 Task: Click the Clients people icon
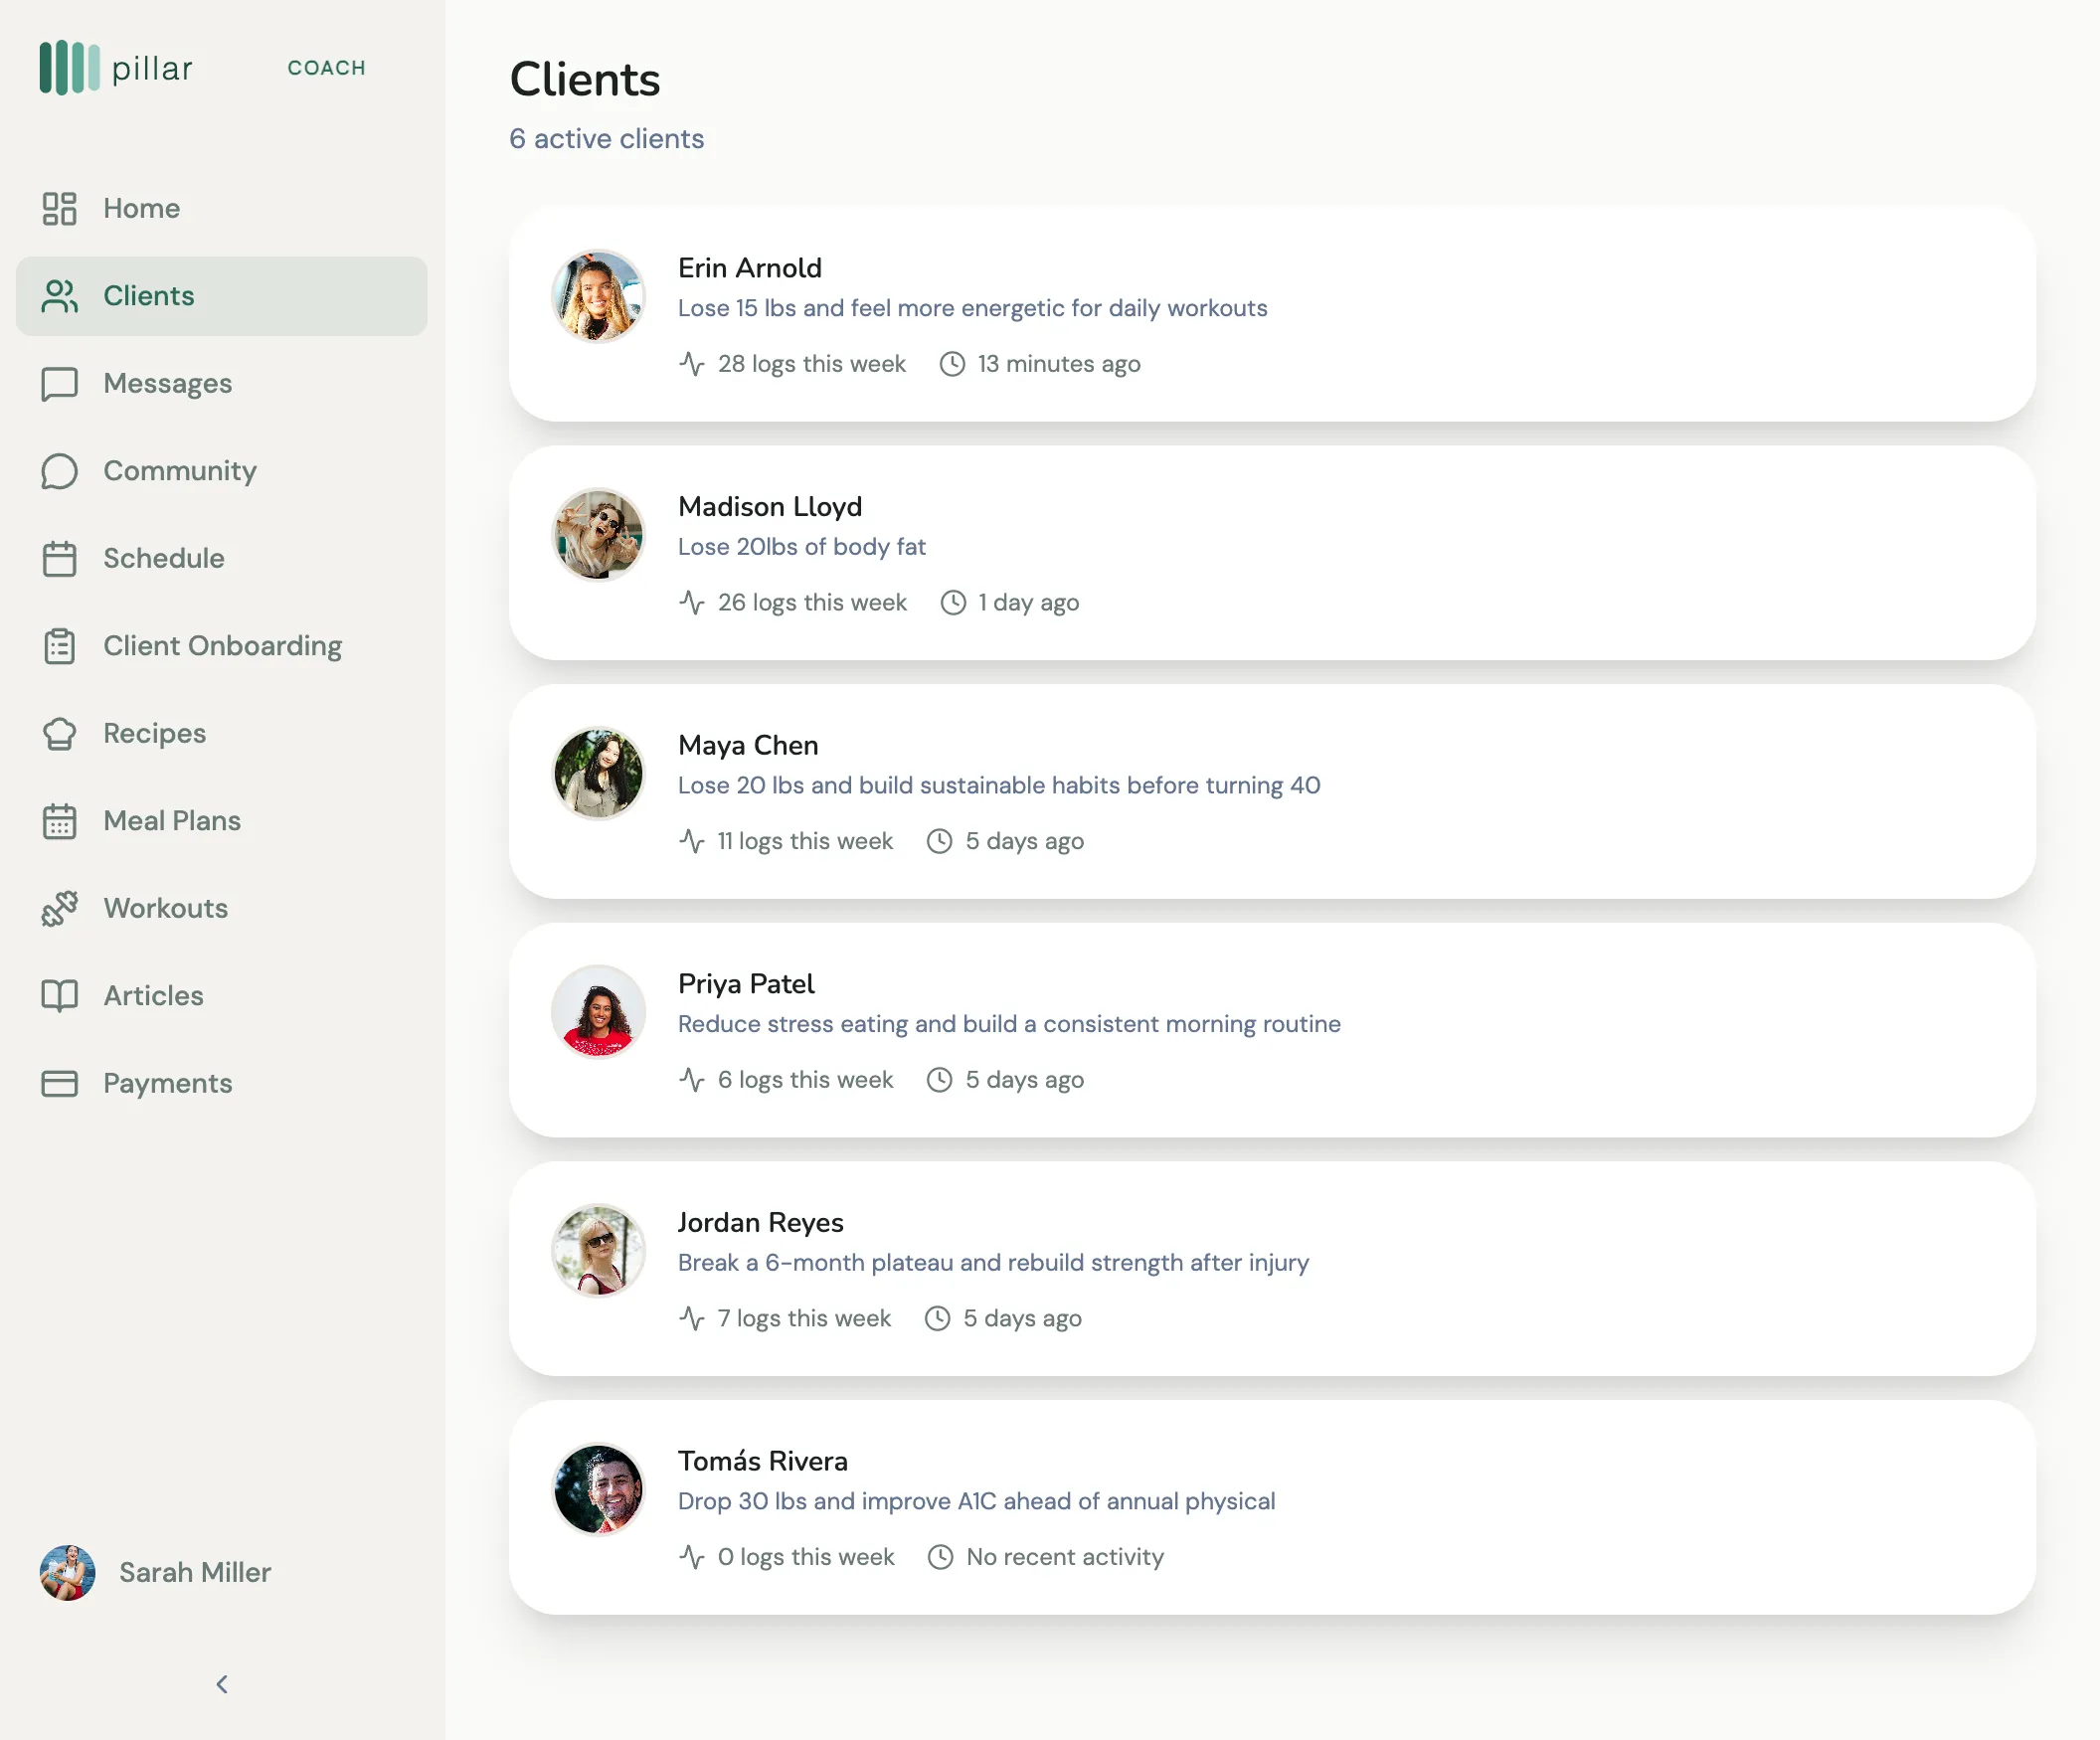pos(59,296)
